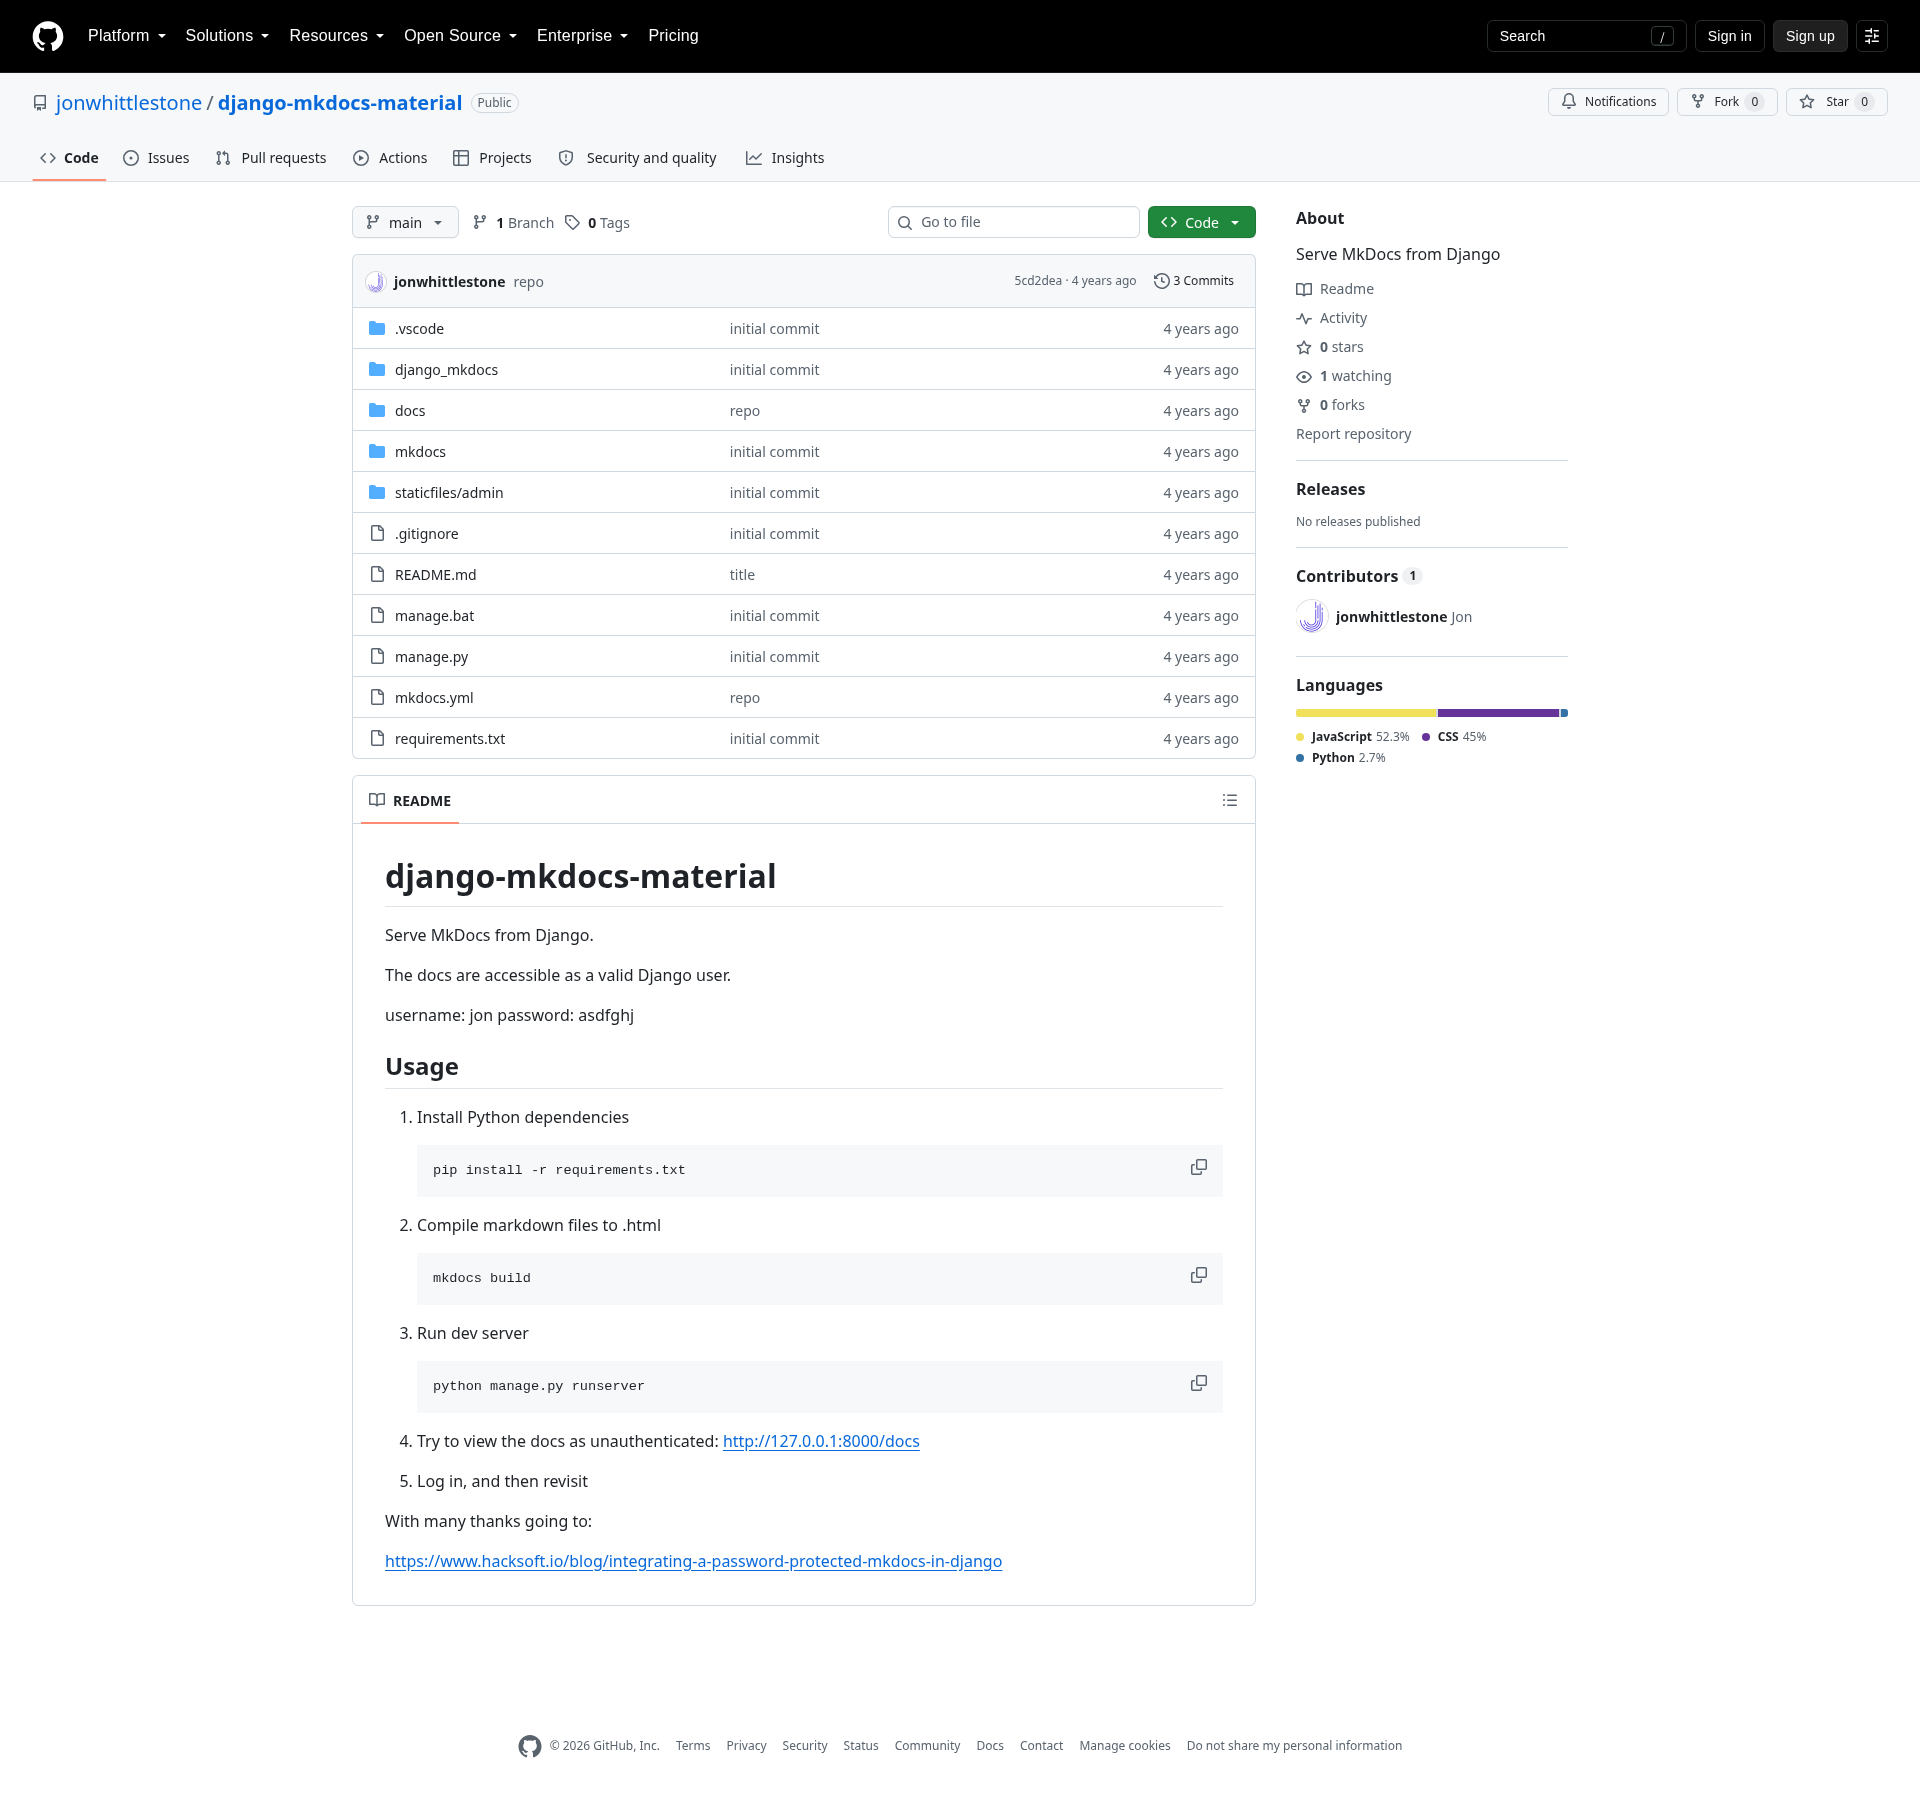Click the Activity pulse icon in About
Screen dimensions: 1920x1799
click(x=1304, y=318)
